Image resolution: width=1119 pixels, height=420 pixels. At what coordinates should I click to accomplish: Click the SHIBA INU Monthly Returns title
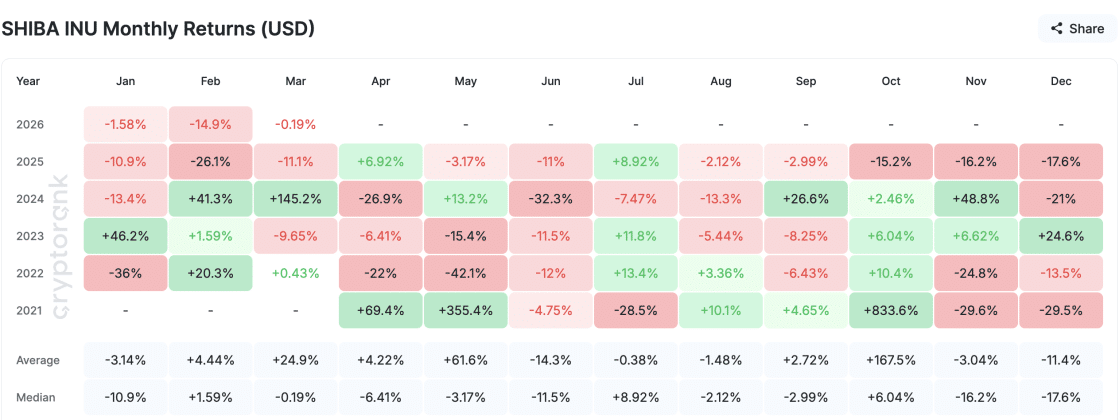pyautogui.click(x=158, y=29)
